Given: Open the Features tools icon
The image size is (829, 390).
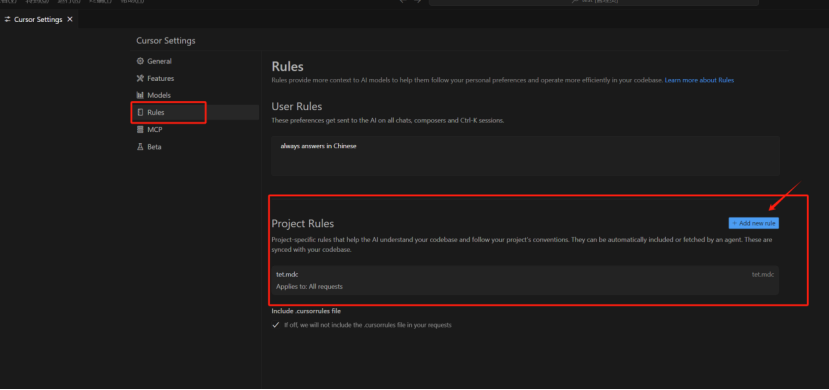Looking at the screenshot, I should click(140, 78).
